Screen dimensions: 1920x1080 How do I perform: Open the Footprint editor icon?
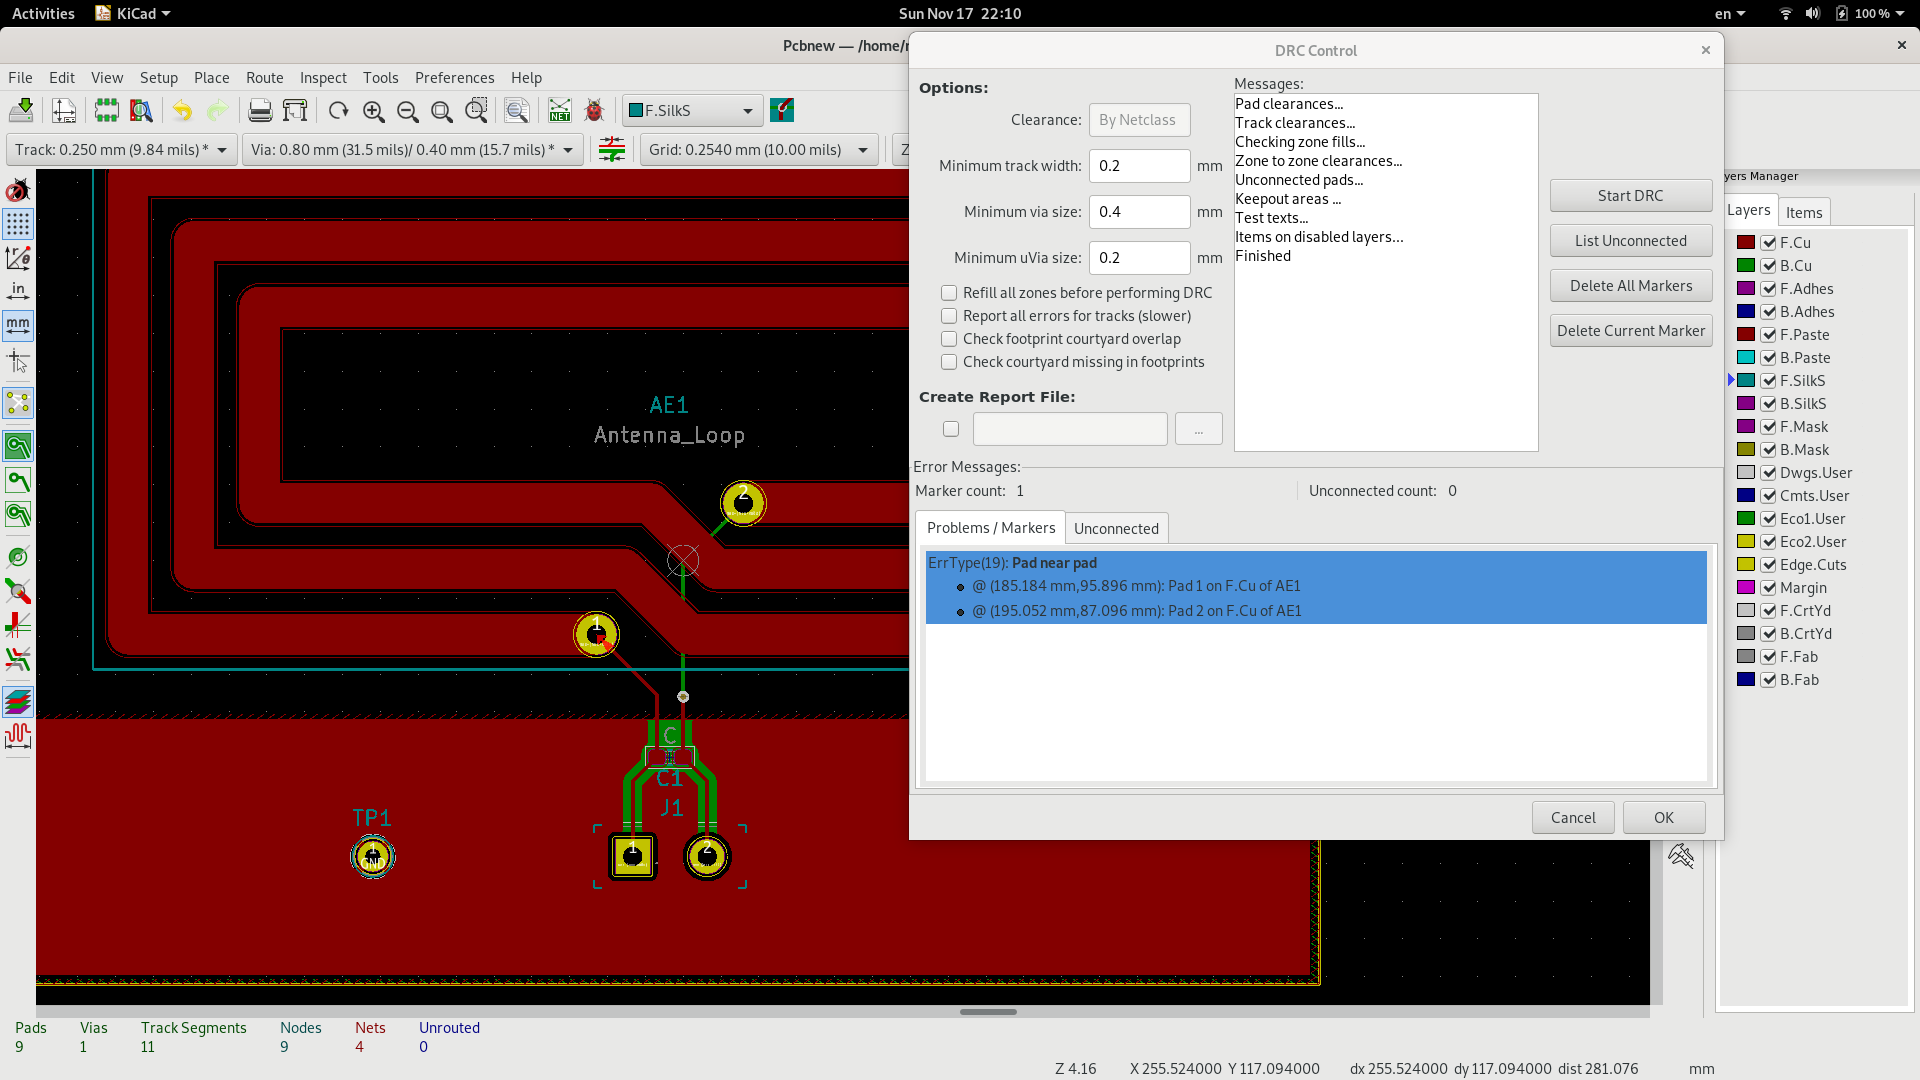(x=106, y=111)
